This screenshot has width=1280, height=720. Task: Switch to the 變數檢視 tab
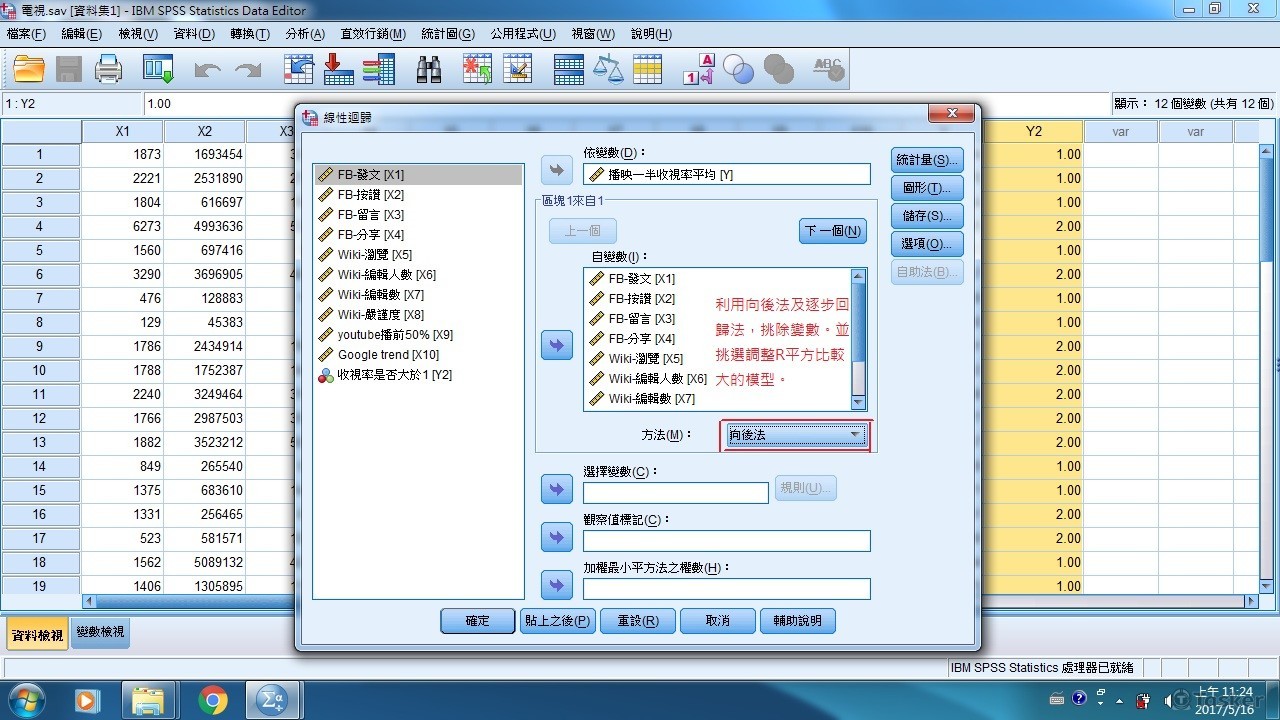point(100,633)
